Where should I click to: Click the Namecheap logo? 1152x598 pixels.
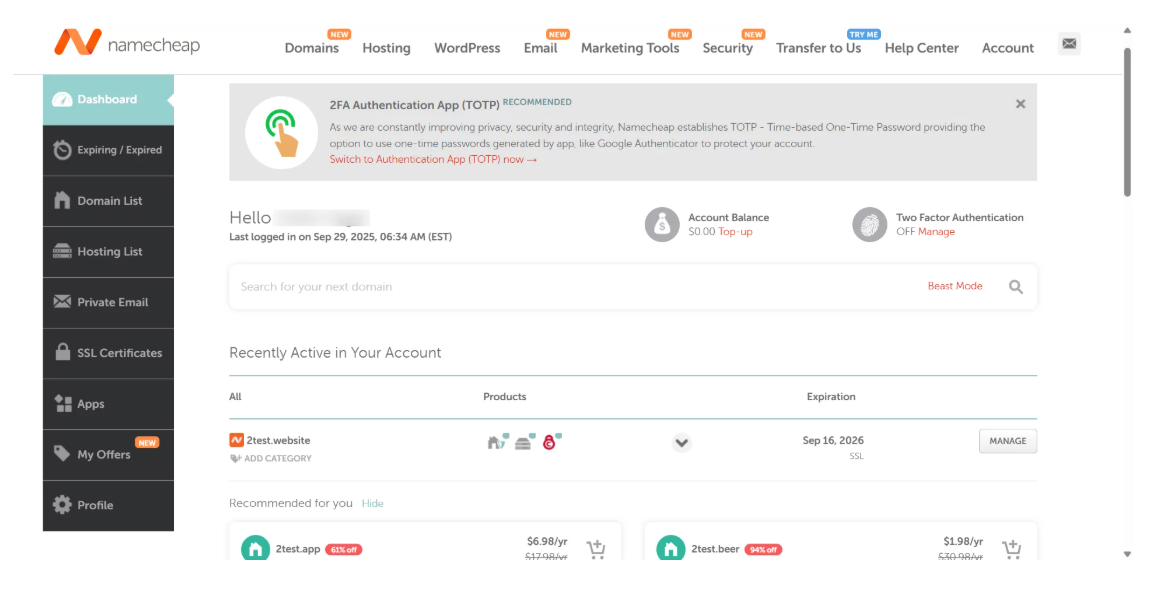(x=127, y=43)
